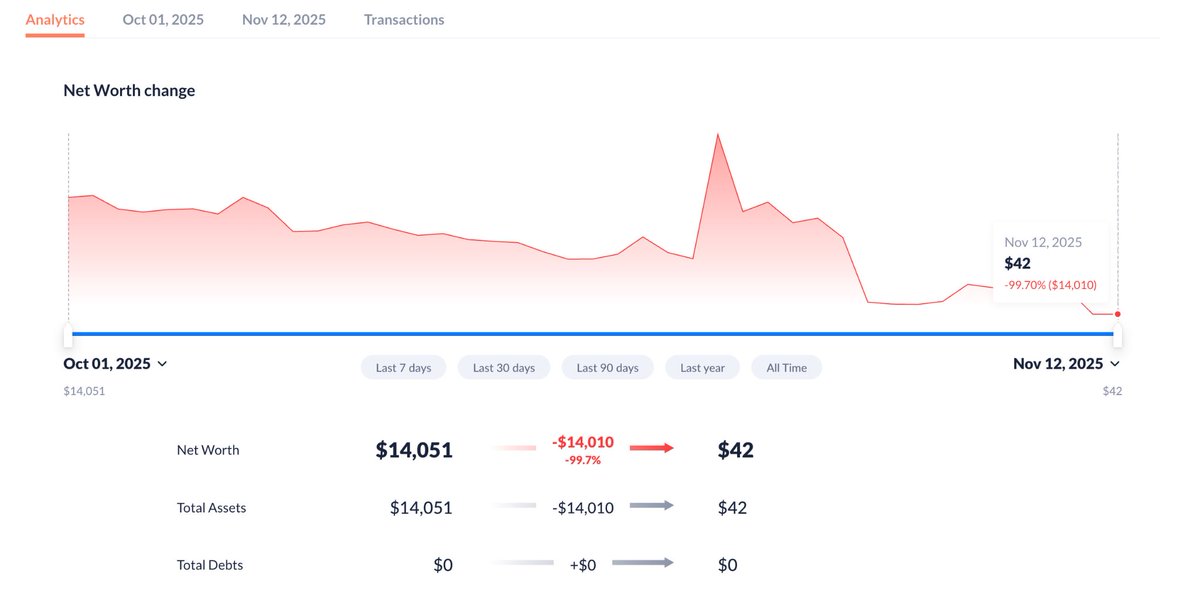Select the All Time range

(786, 367)
